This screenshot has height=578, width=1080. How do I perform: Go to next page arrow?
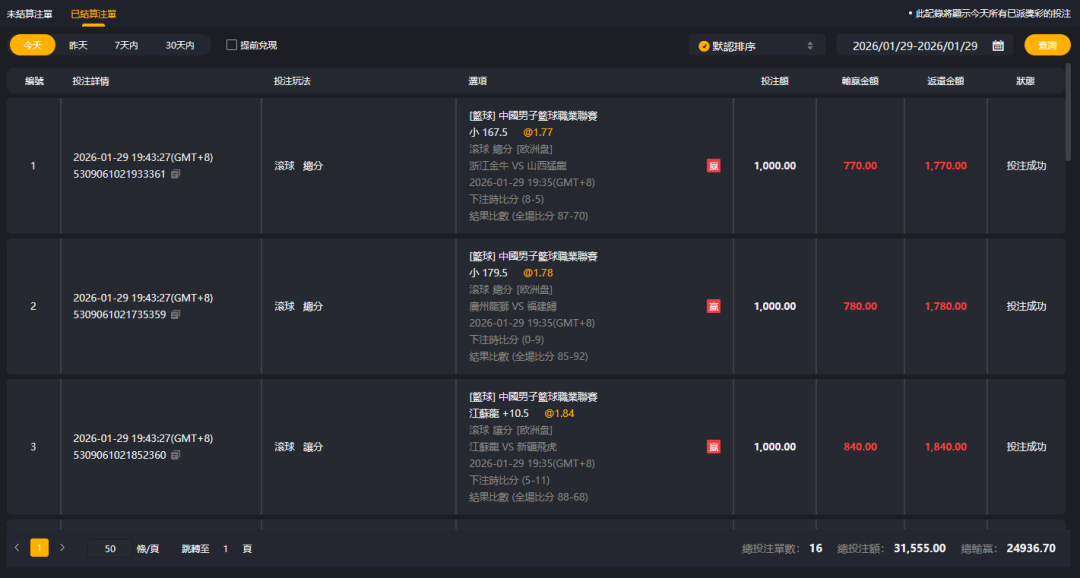coord(62,548)
